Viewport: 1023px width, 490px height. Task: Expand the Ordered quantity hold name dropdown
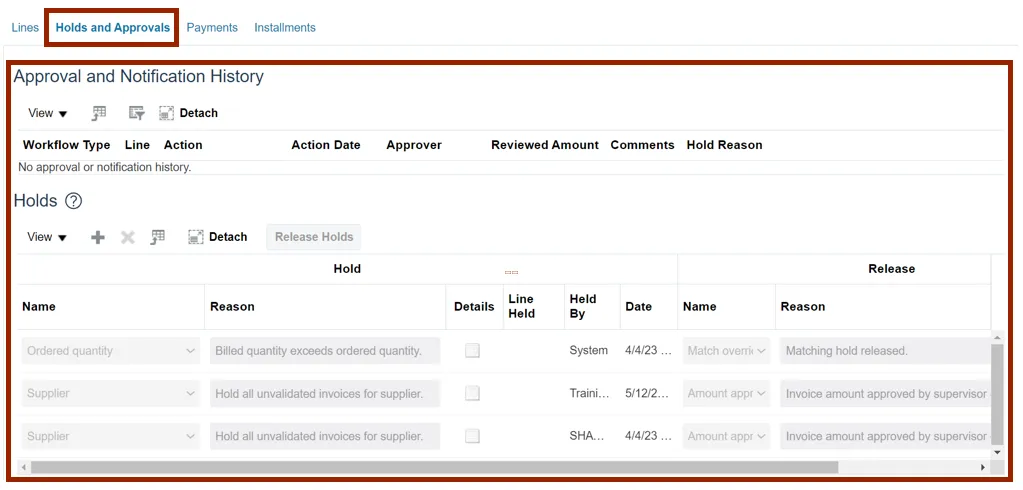point(190,351)
